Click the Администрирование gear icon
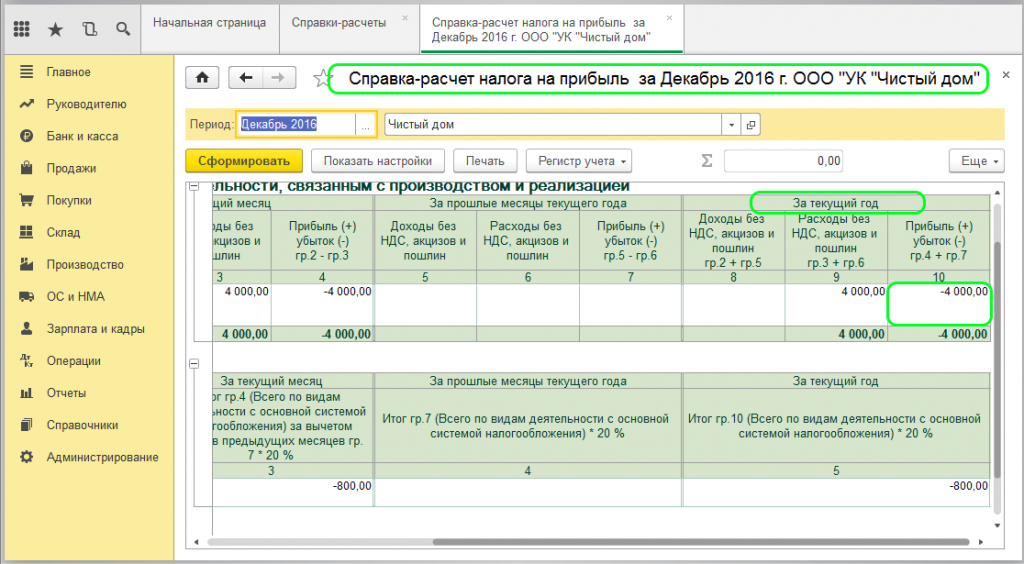This screenshot has width=1024, height=564. tap(26, 457)
